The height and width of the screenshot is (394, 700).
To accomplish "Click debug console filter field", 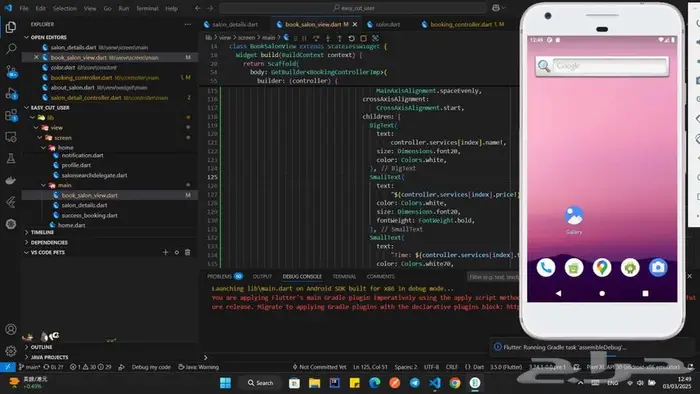I will point(492,277).
